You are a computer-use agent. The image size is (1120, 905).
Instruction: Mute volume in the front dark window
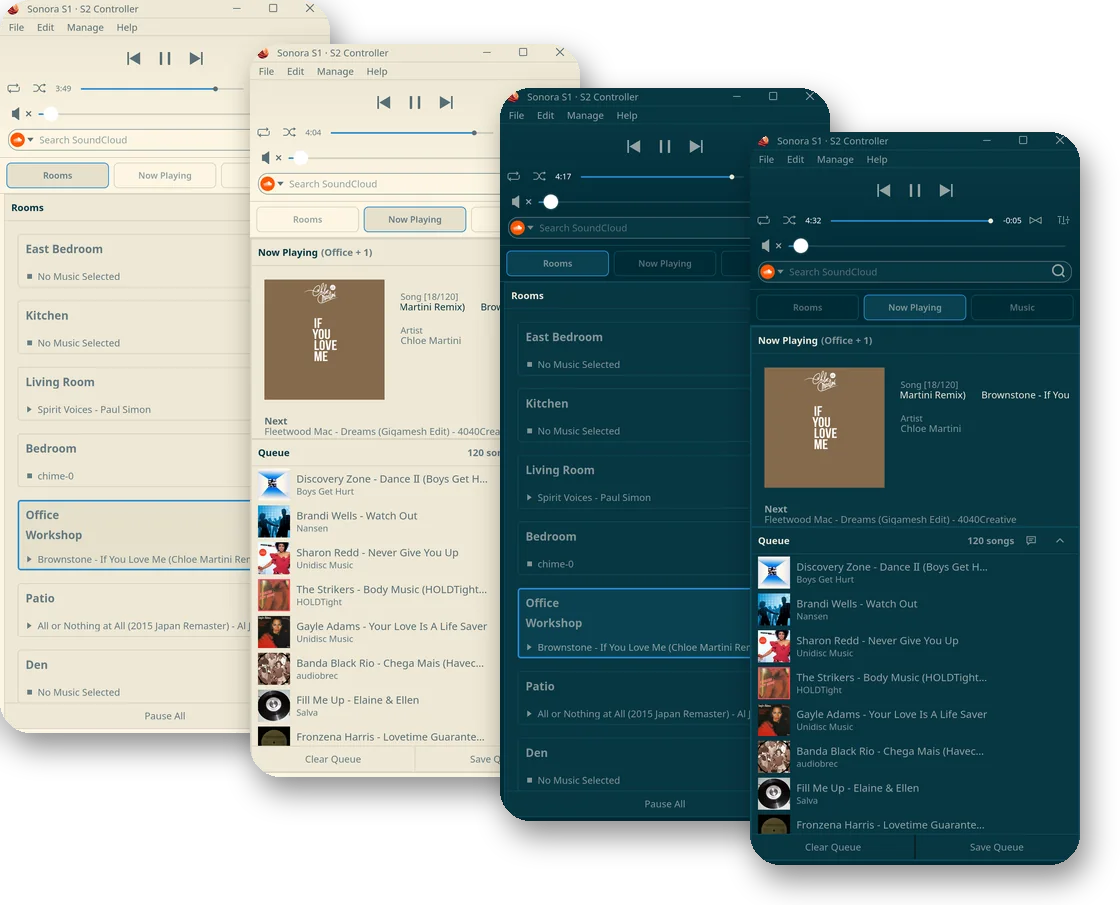tap(766, 246)
